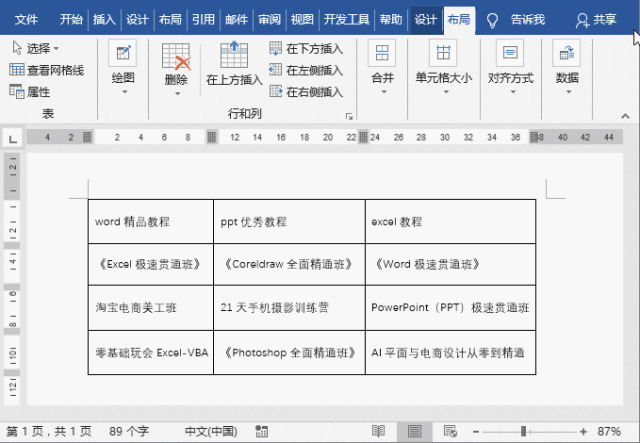Collapse the ribbon with the chevron
640x443 pixels.
point(625,116)
